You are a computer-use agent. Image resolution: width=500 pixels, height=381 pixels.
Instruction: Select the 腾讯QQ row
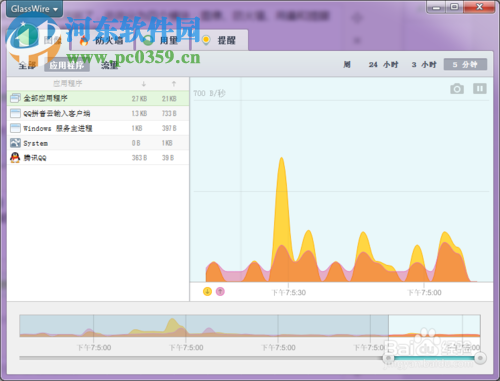(x=98, y=158)
